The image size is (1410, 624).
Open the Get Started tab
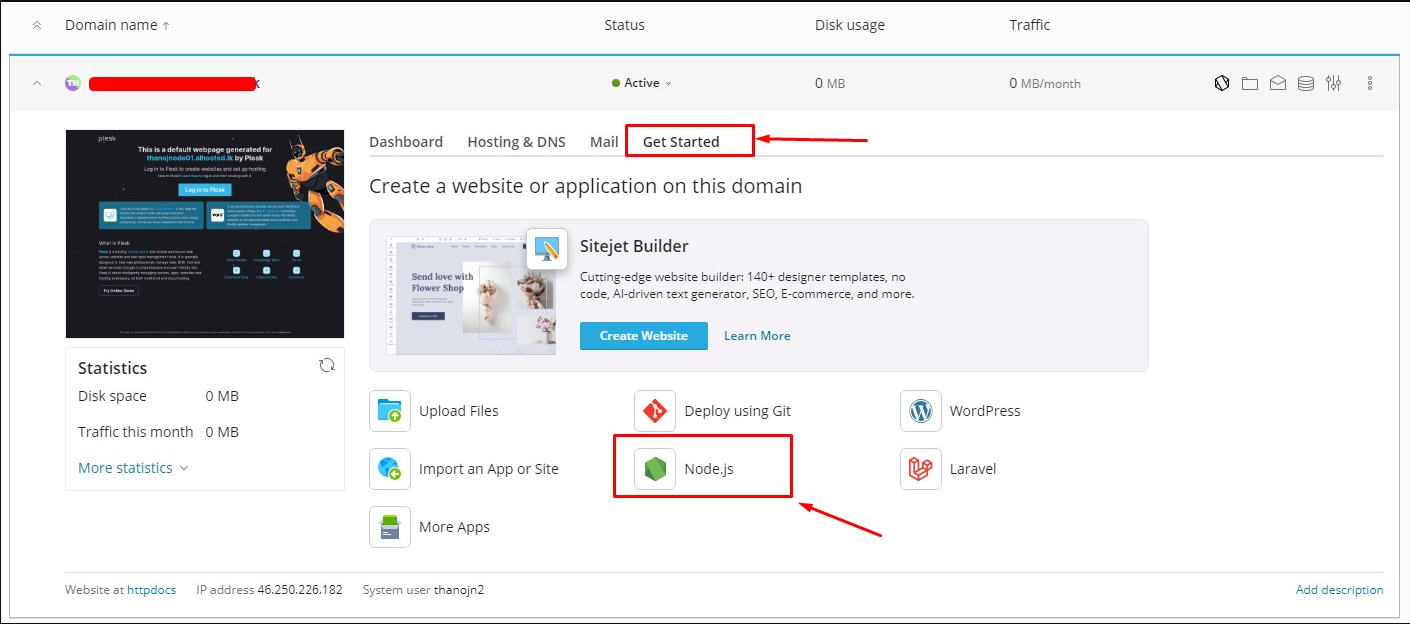coord(689,141)
